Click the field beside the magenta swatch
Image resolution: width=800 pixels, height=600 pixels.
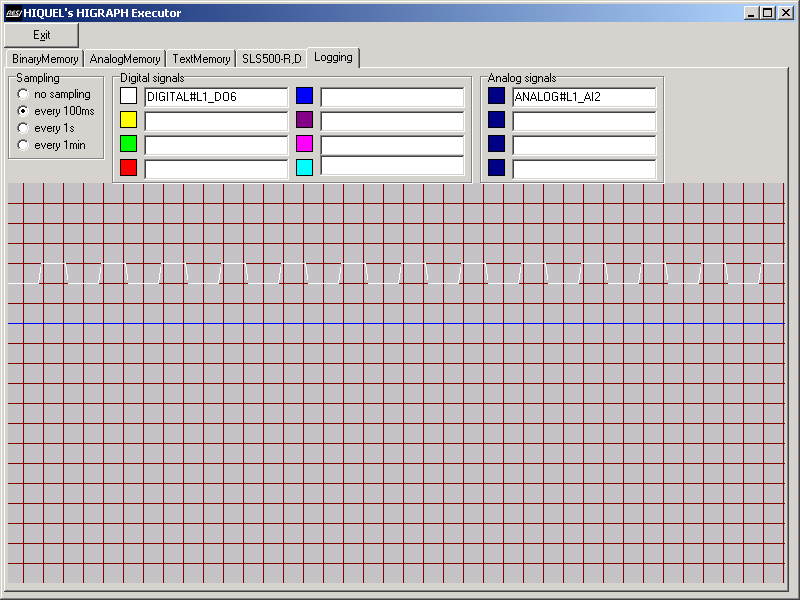[x=392, y=145]
